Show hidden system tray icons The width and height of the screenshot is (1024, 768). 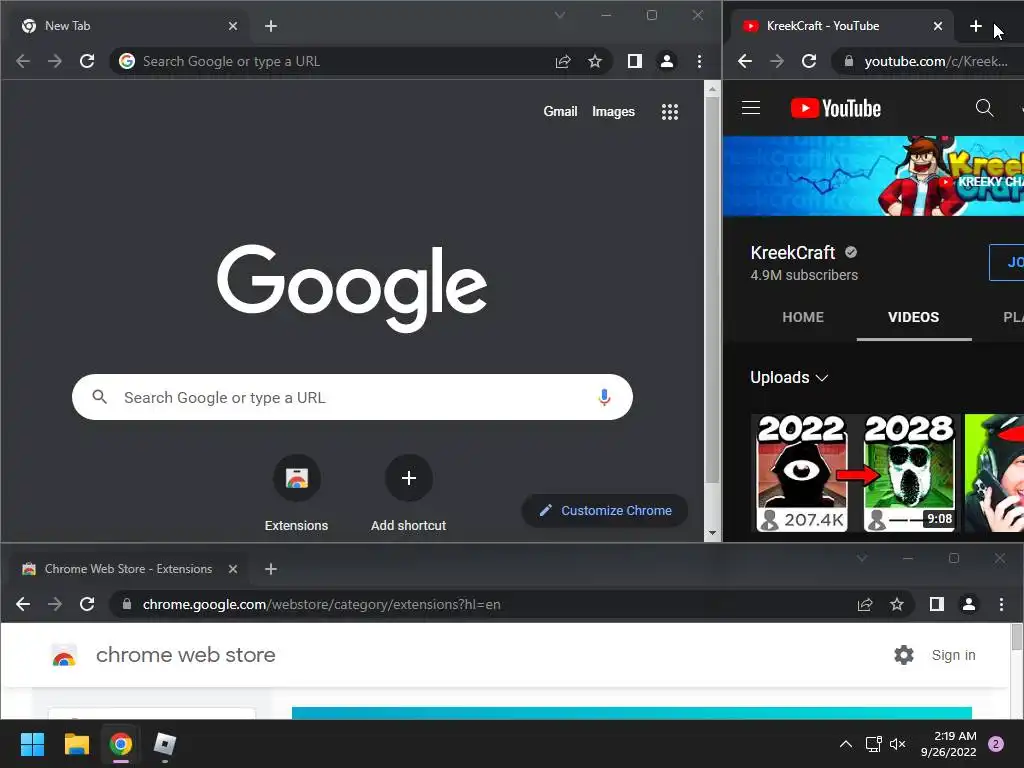coord(845,744)
